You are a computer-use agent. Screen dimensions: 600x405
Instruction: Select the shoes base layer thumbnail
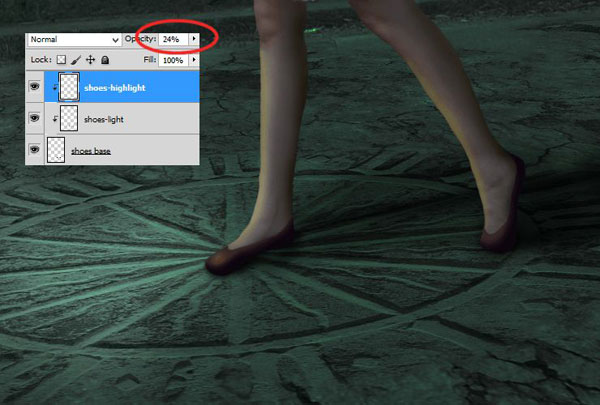coord(56,150)
